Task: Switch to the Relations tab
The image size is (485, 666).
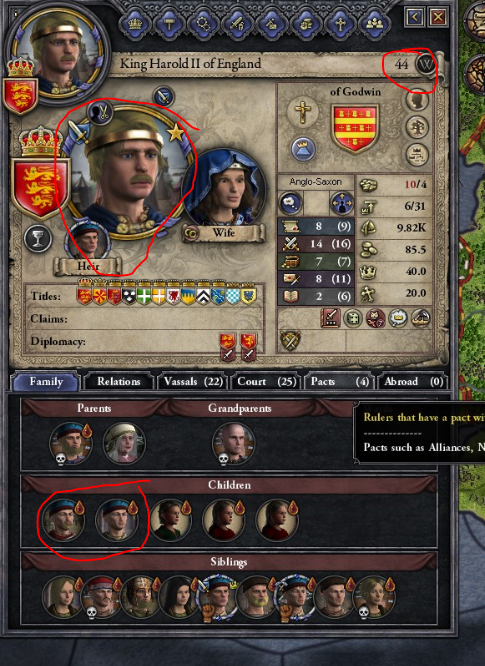Action: [118, 381]
